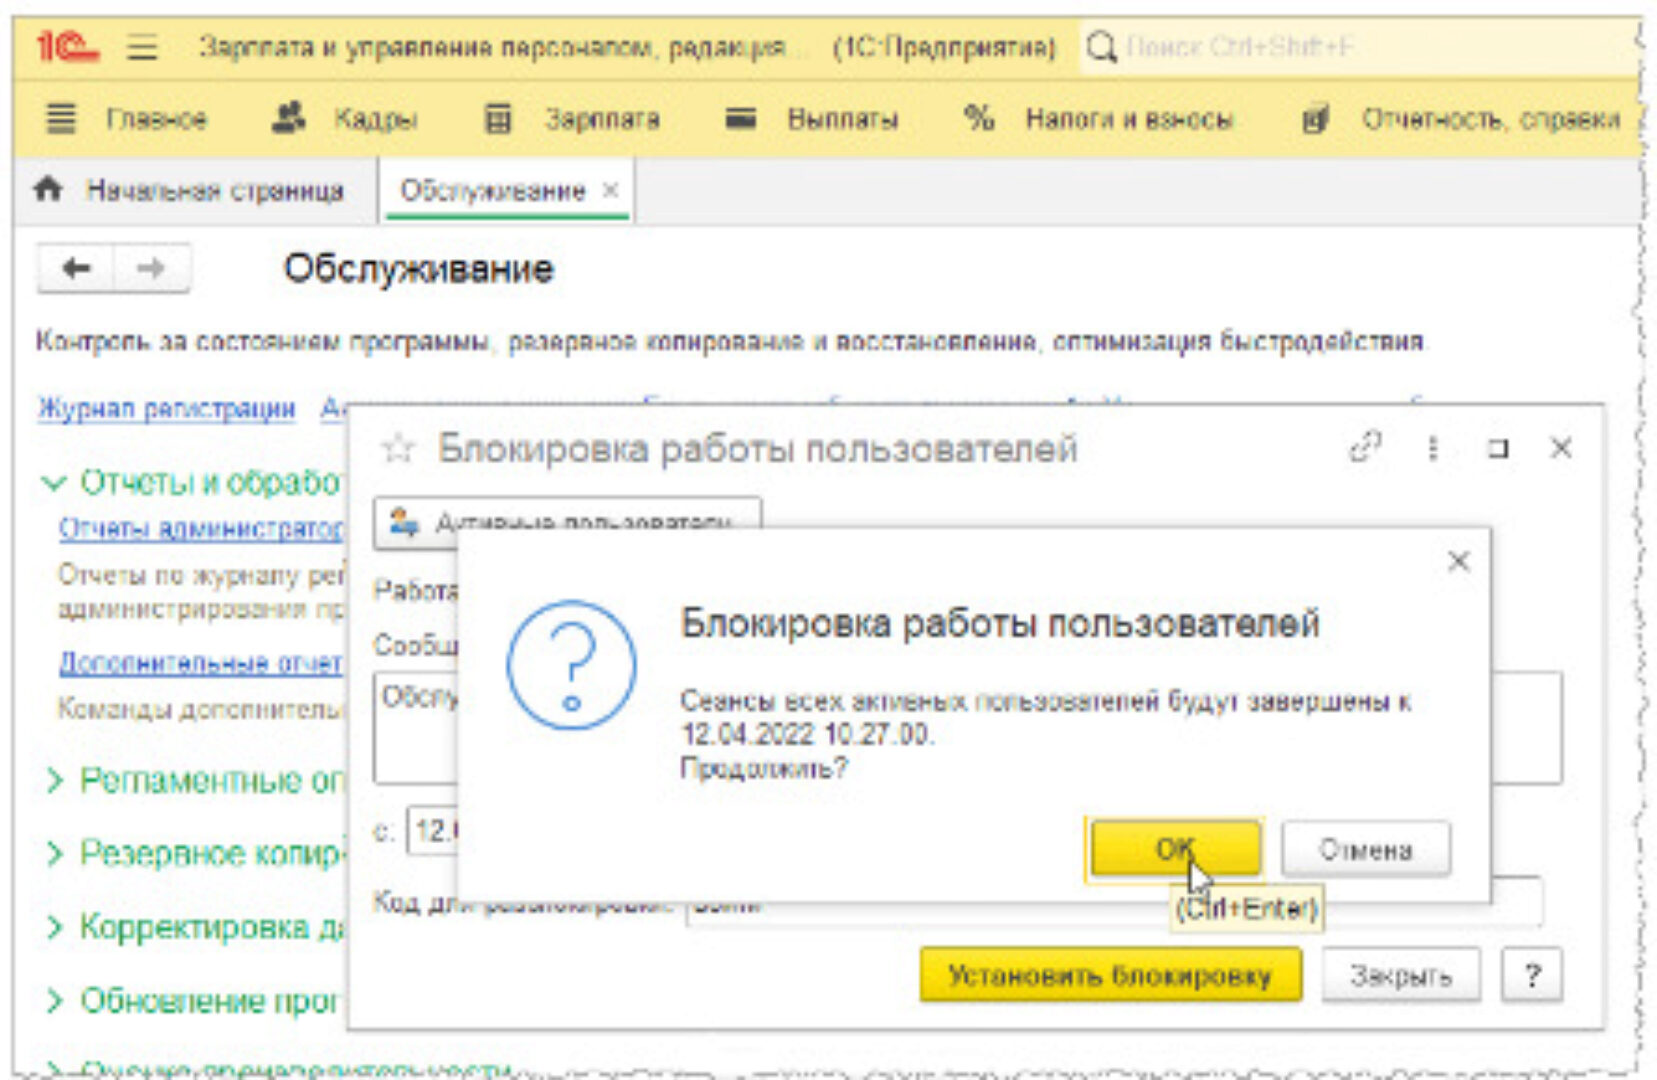Add form to favorites with star icon
This screenshot has width=1657, height=1080.
pyautogui.click(x=397, y=449)
